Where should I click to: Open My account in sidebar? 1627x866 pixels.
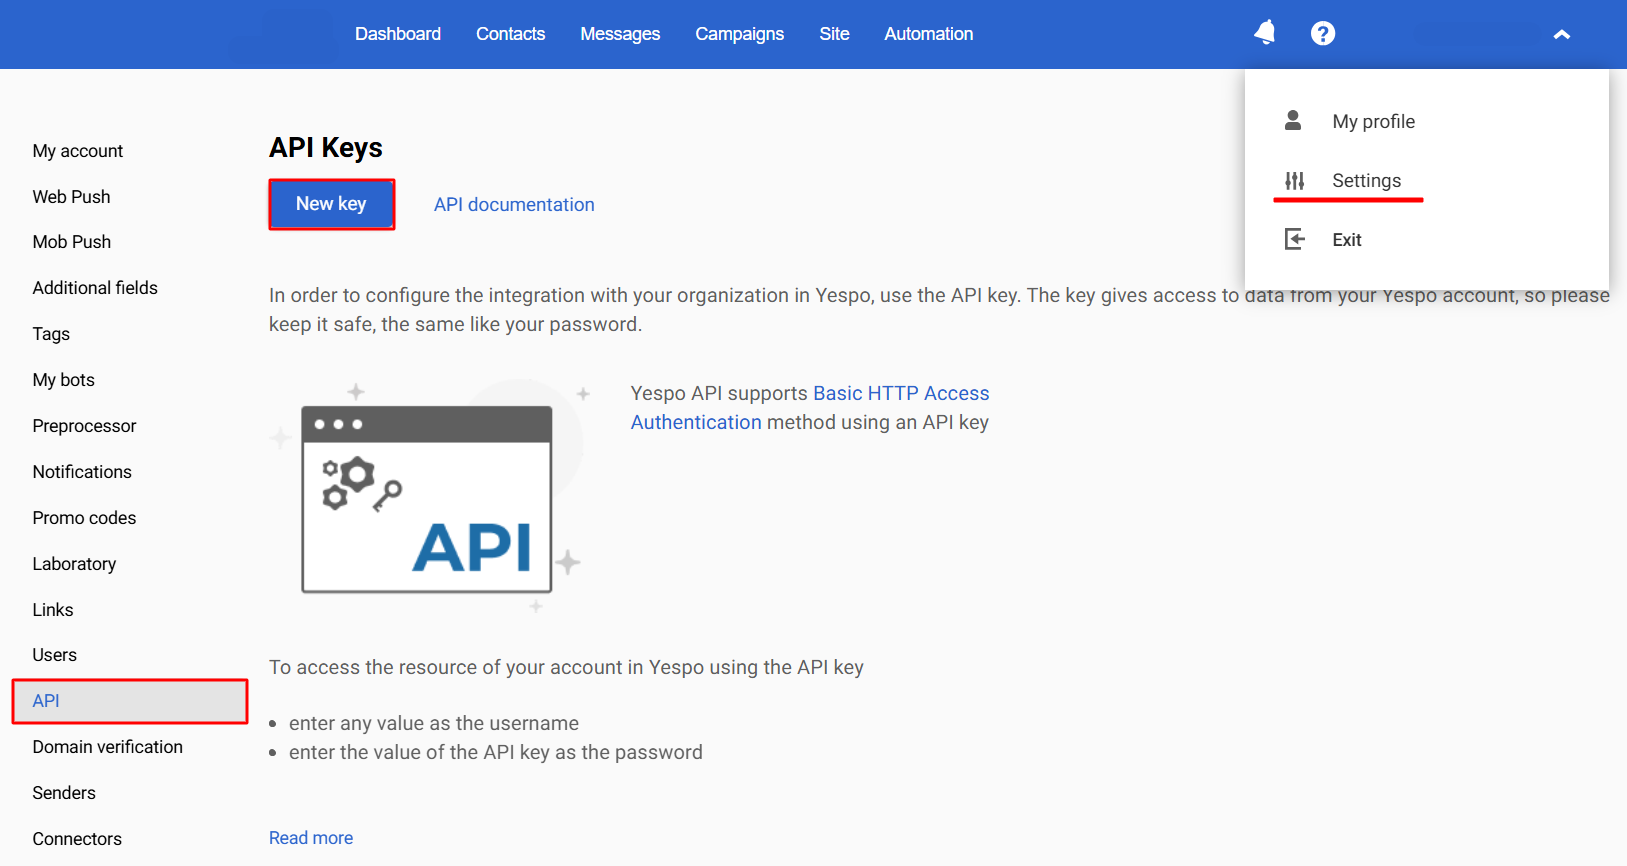coord(78,151)
